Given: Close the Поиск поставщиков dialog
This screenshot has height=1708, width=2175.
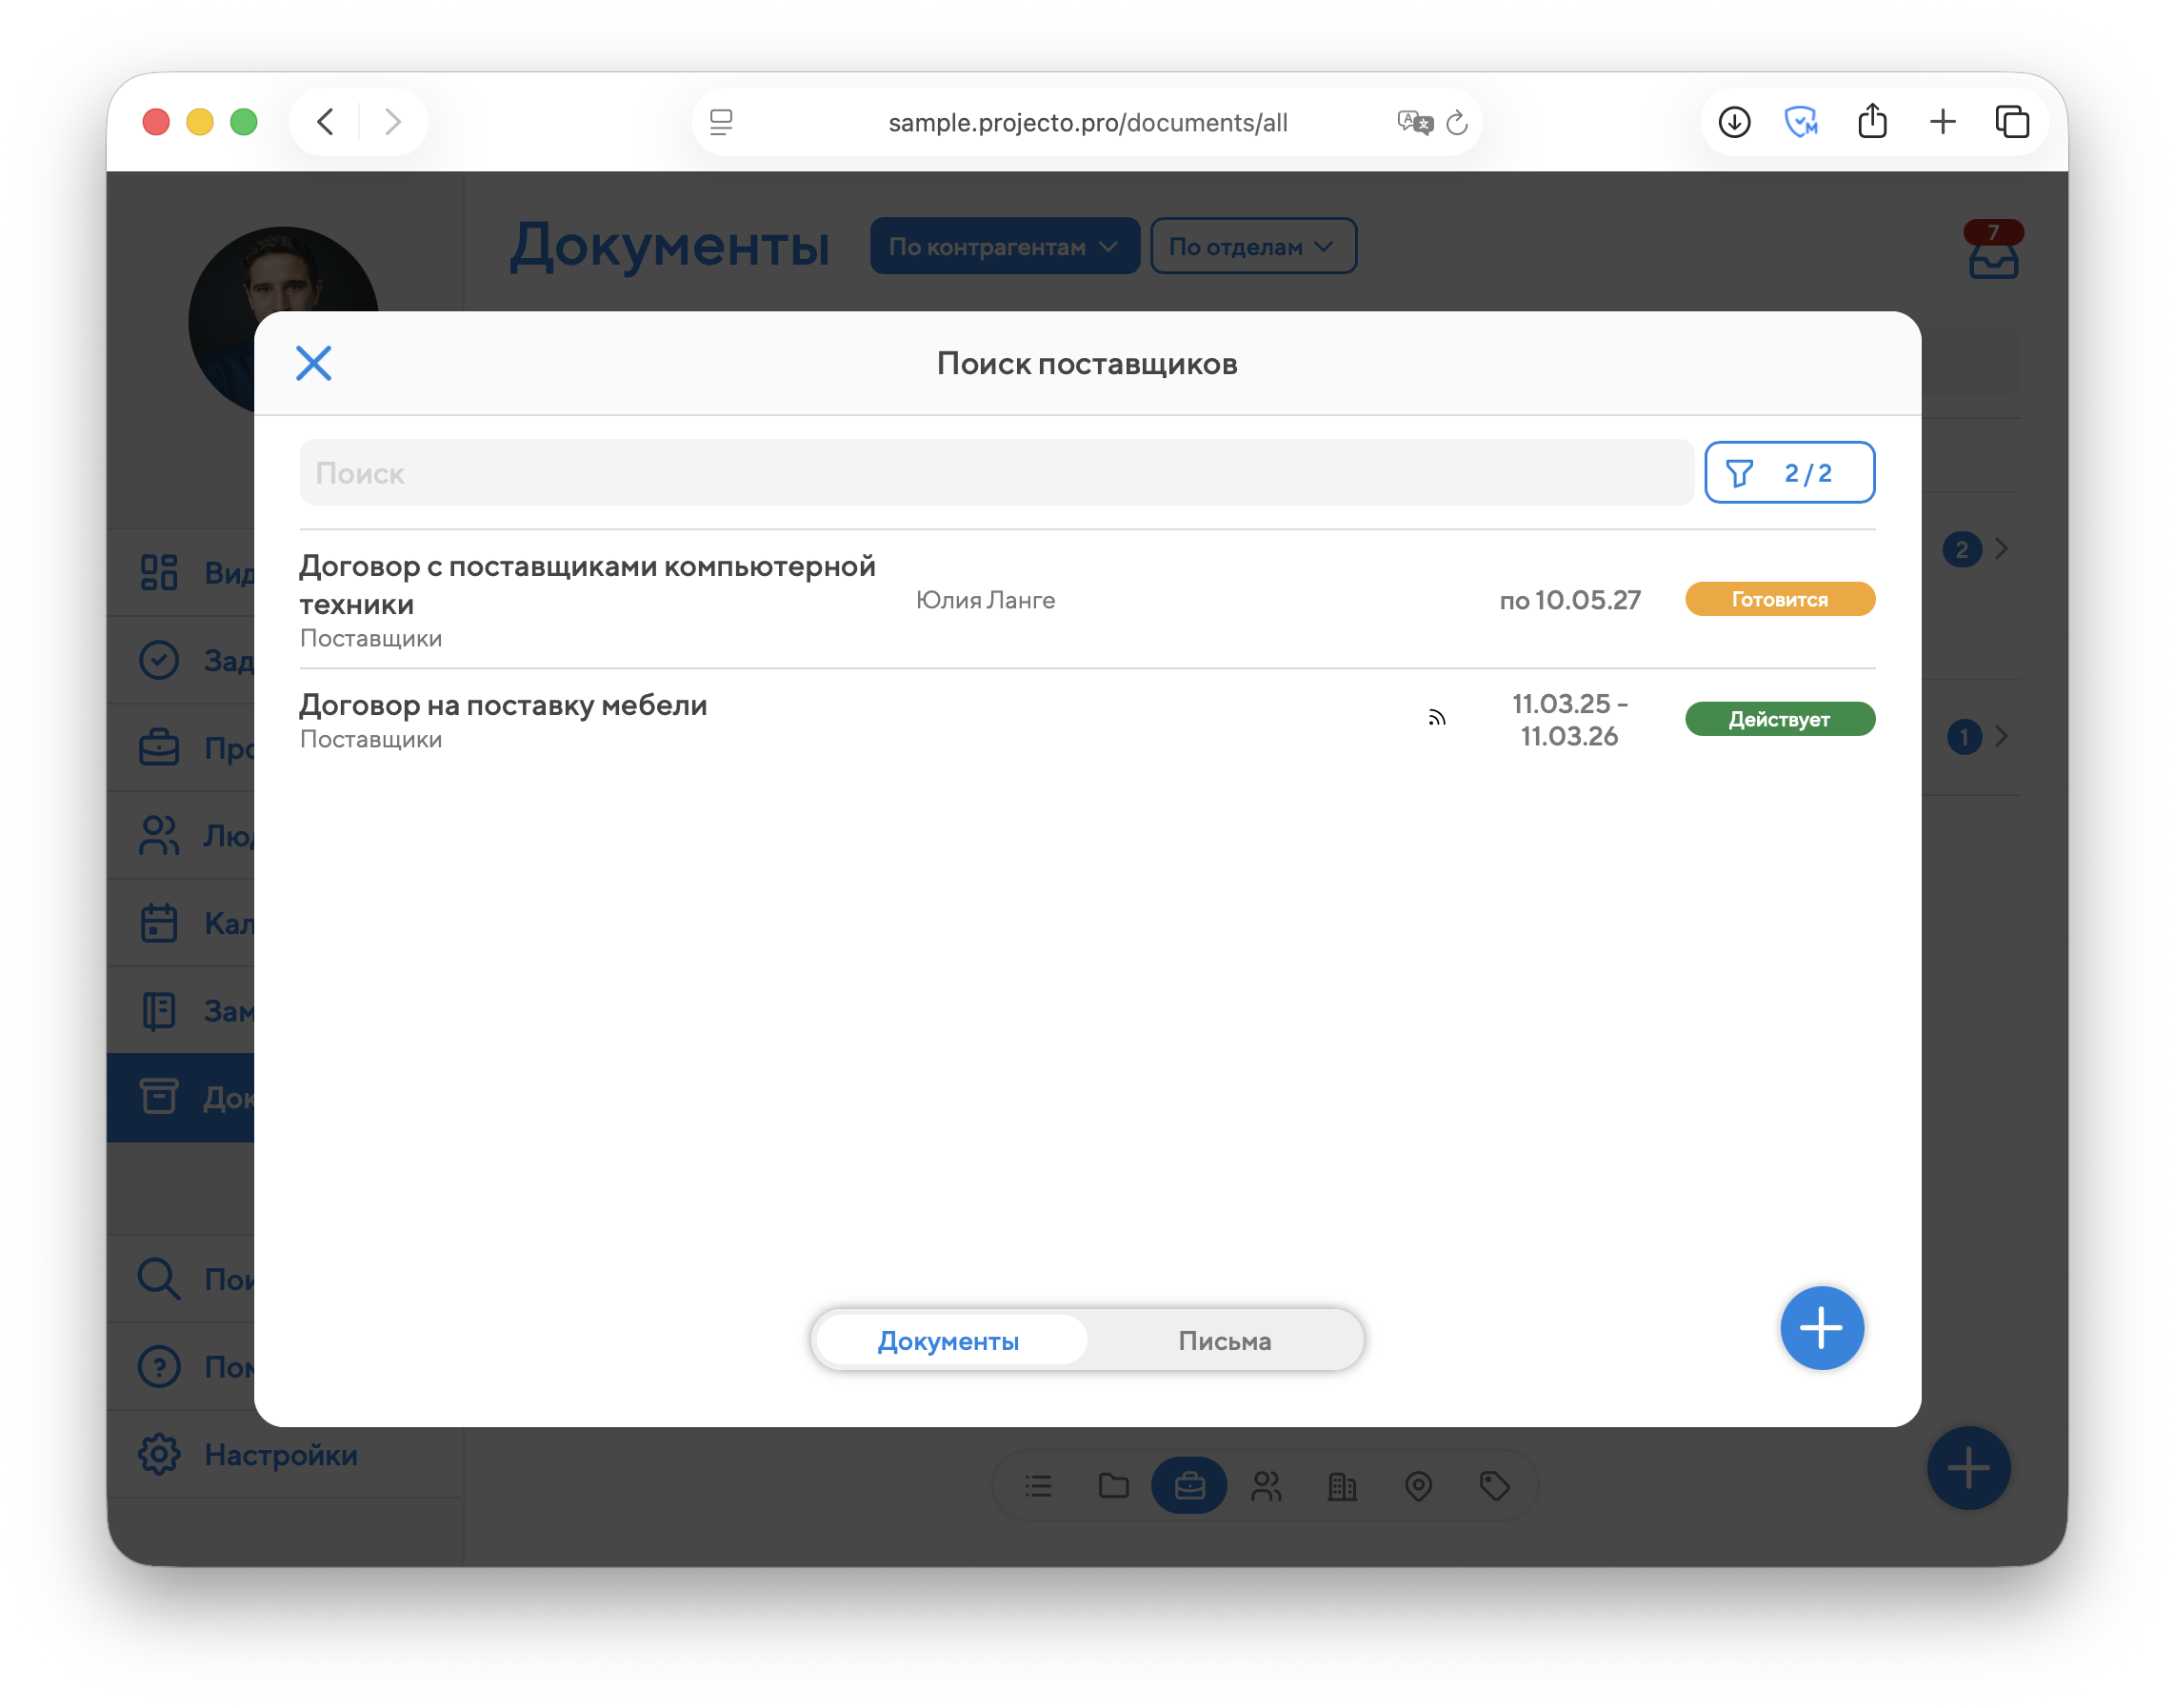Looking at the screenshot, I should click(x=313, y=363).
